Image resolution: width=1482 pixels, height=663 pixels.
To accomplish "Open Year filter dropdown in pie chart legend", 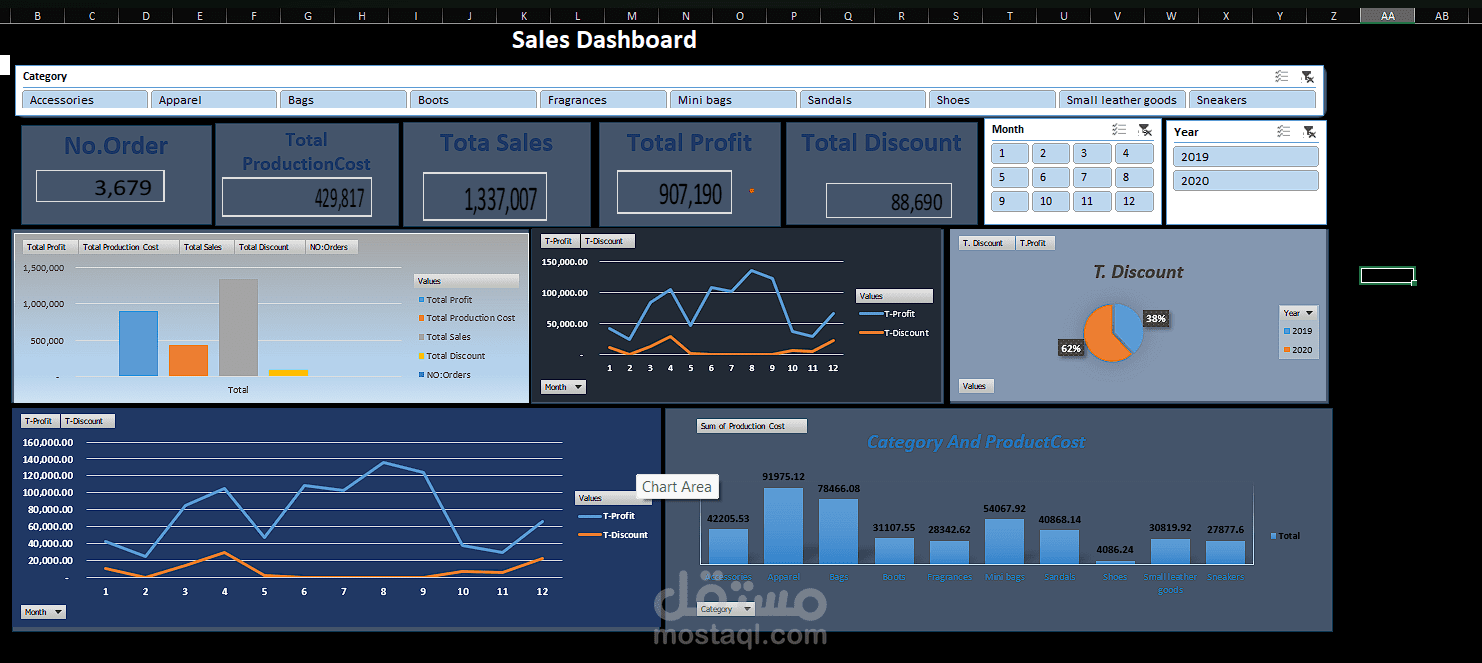I will coord(1299,313).
